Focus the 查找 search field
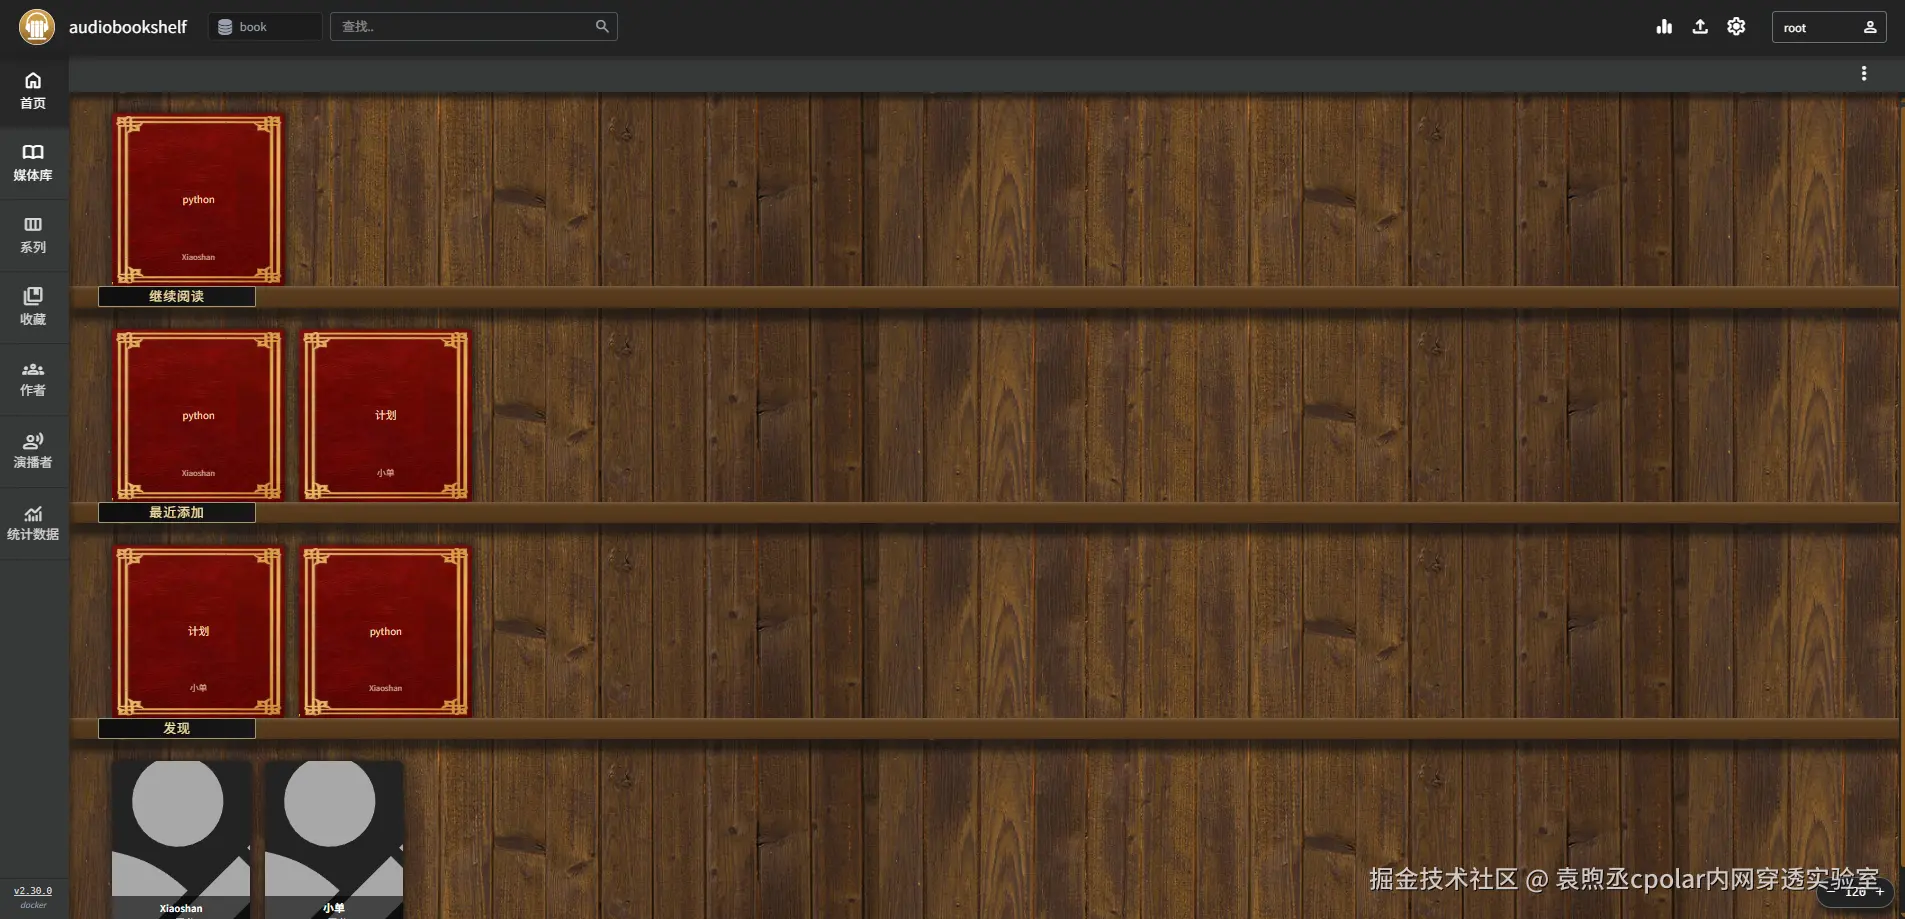Image resolution: width=1905 pixels, height=919 pixels. pos(474,27)
